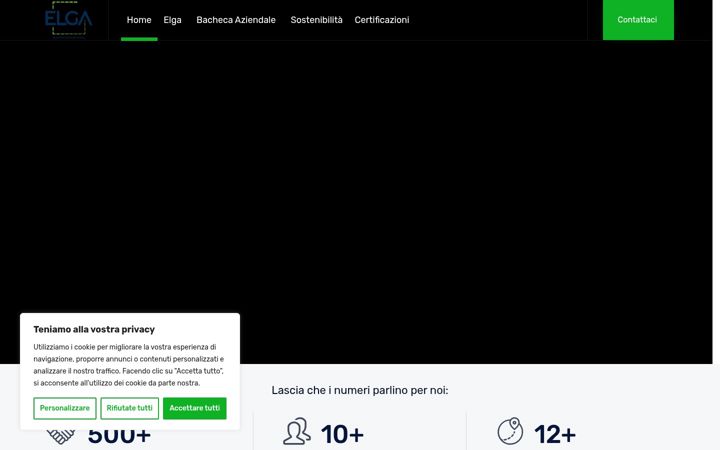Click Rifiutate tutti cookie button
The image size is (720, 450).
point(129,408)
